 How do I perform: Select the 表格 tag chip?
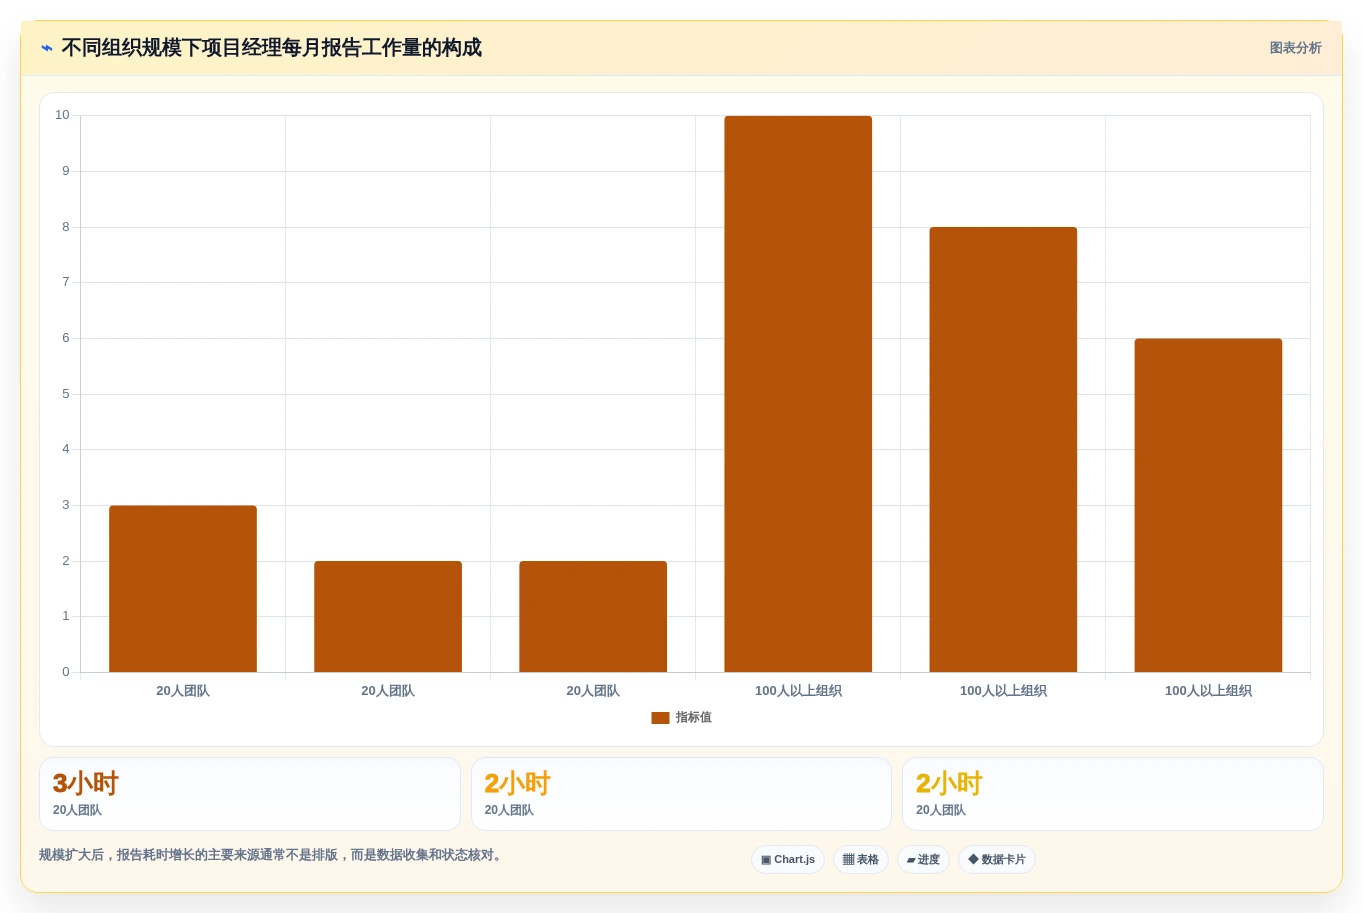click(861, 860)
